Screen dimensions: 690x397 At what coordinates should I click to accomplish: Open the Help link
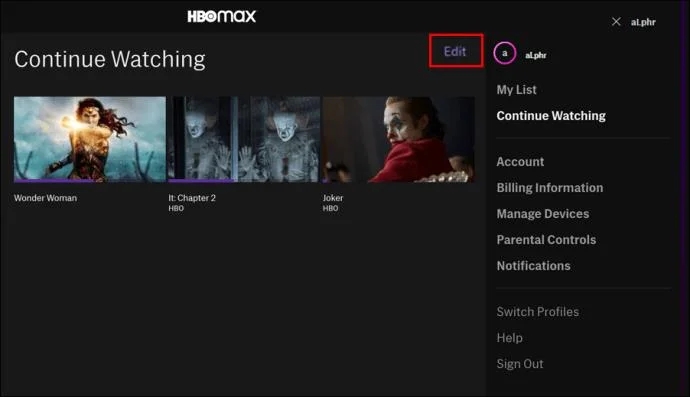pos(510,338)
